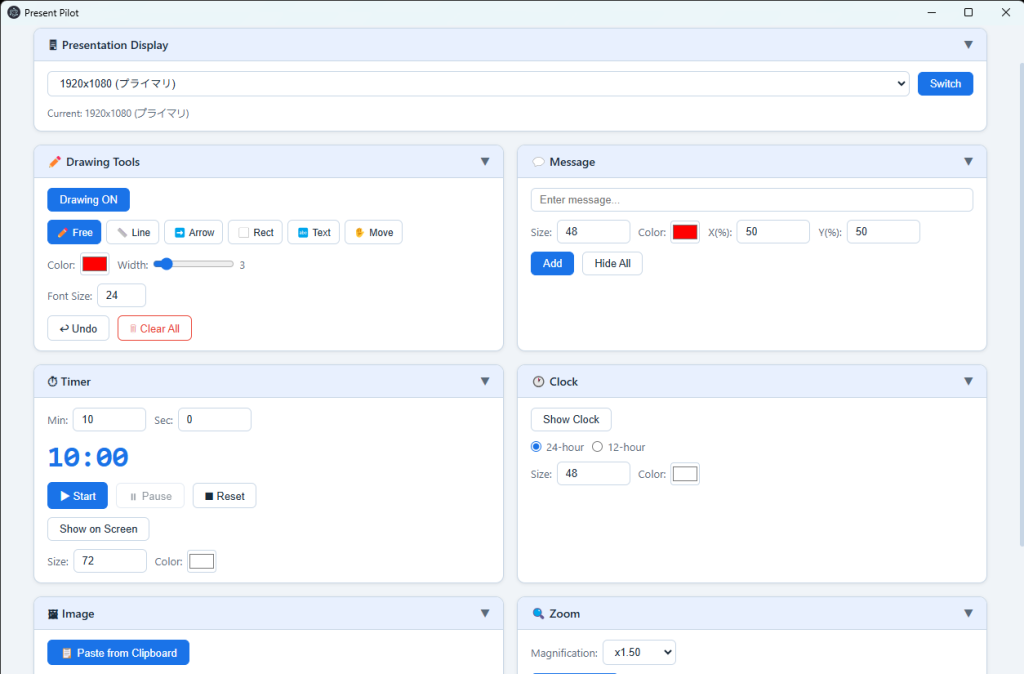1024x674 pixels.
Task: Open the Message color swatch
Action: click(685, 232)
